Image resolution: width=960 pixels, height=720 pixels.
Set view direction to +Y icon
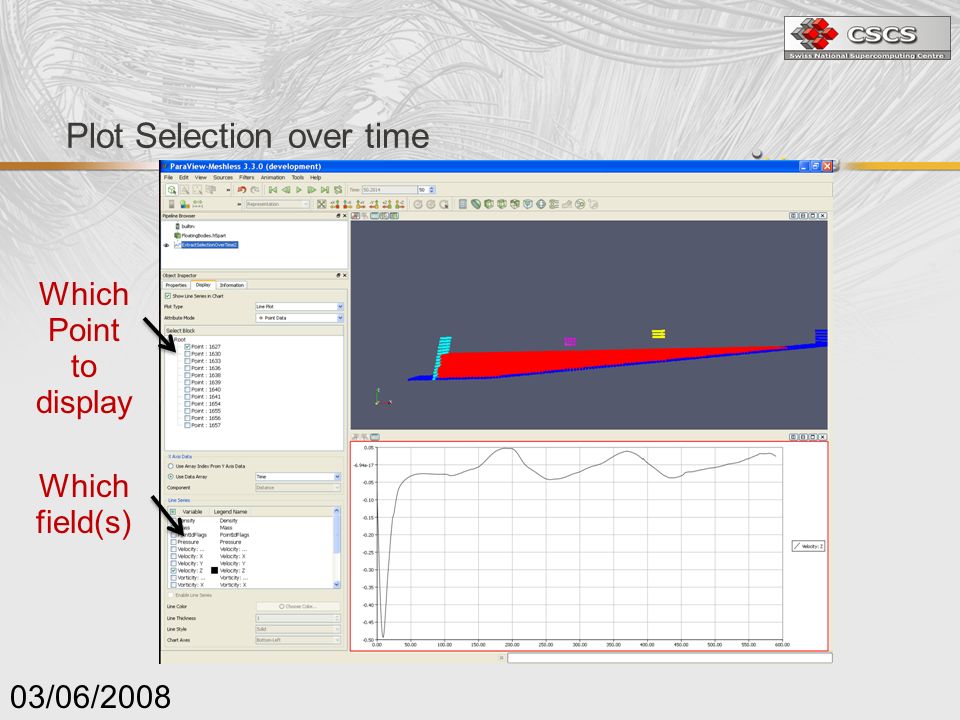click(x=361, y=204)
